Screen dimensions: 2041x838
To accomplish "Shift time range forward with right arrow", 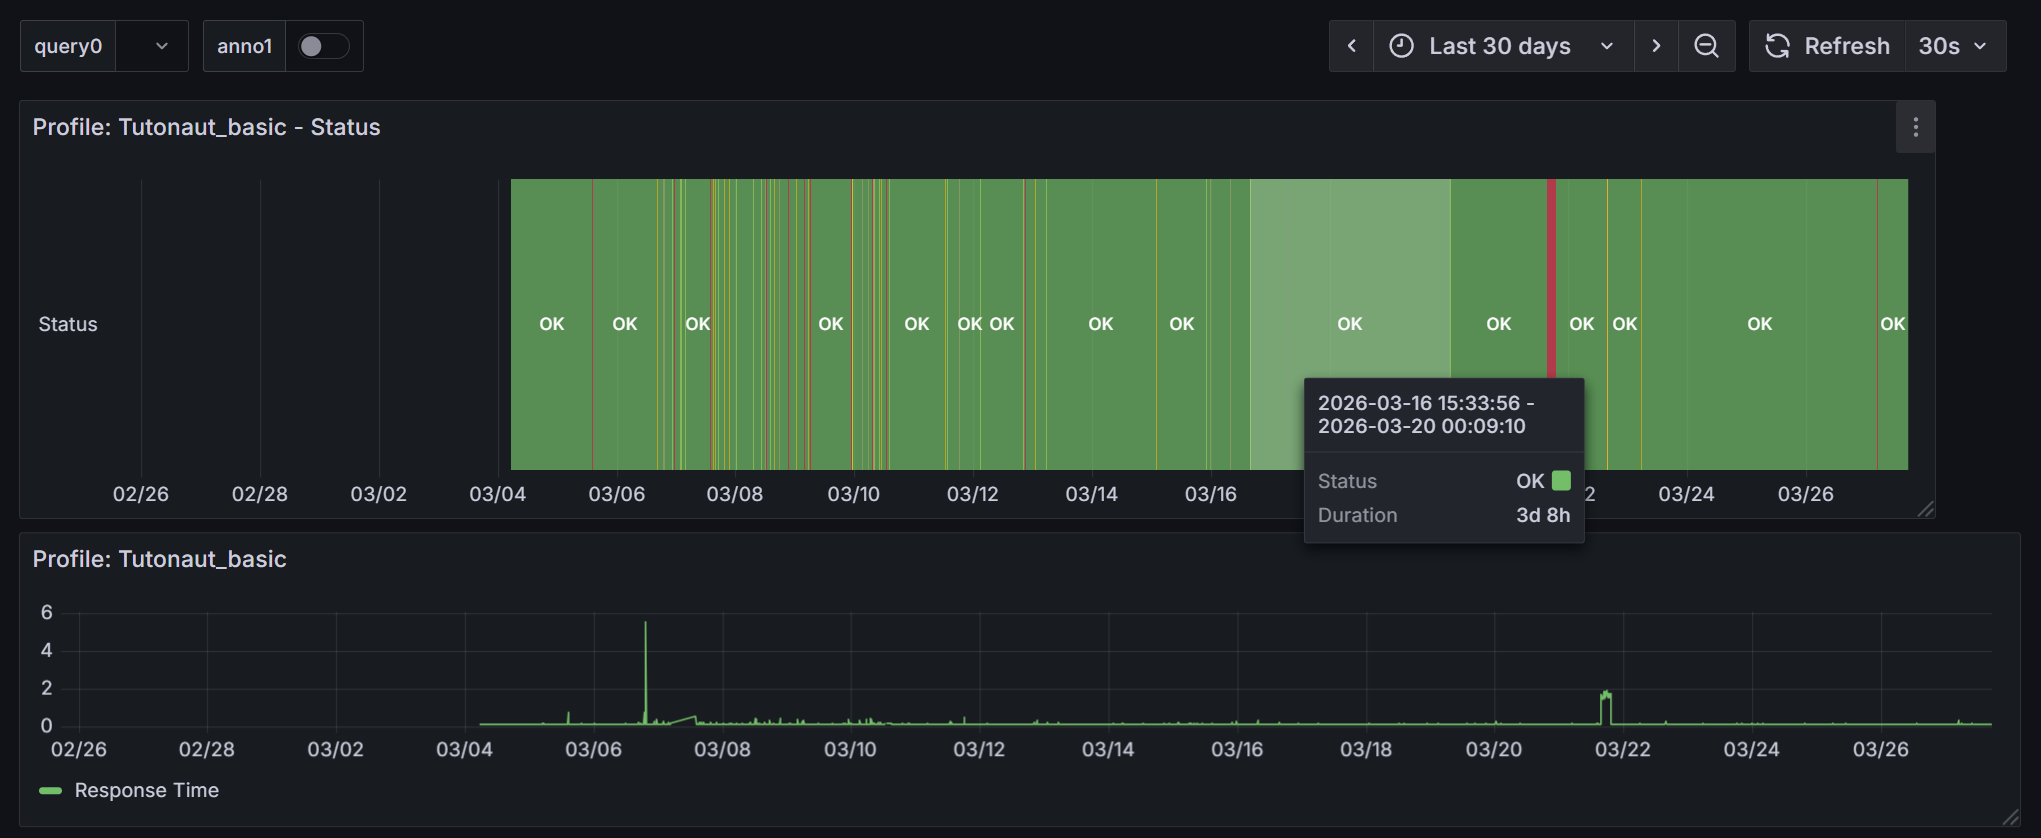I will [x=1656, y=46].
